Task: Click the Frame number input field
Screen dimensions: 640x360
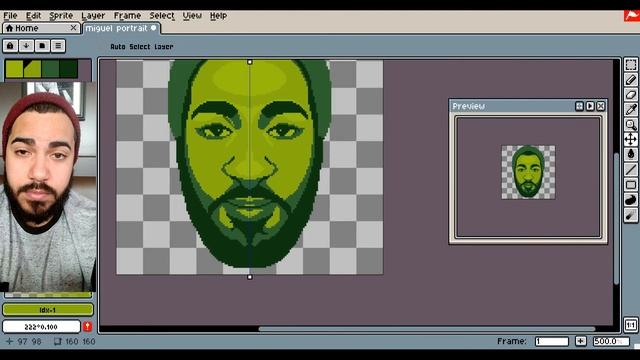Action: pos(551,341)
